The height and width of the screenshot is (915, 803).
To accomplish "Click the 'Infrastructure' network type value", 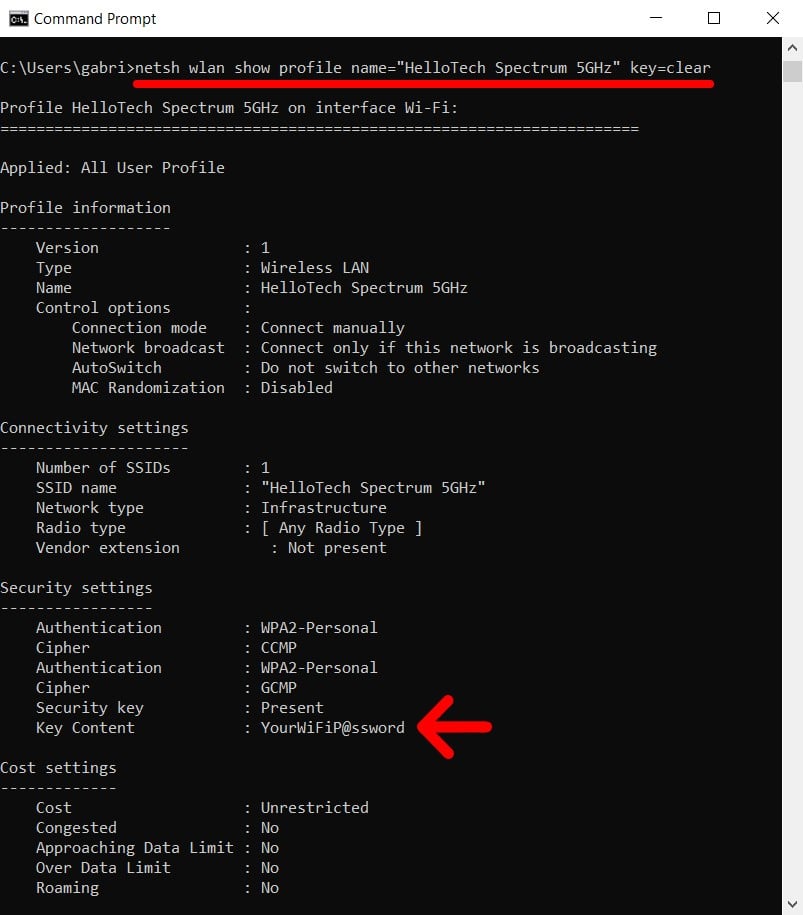I will [323, 508].
